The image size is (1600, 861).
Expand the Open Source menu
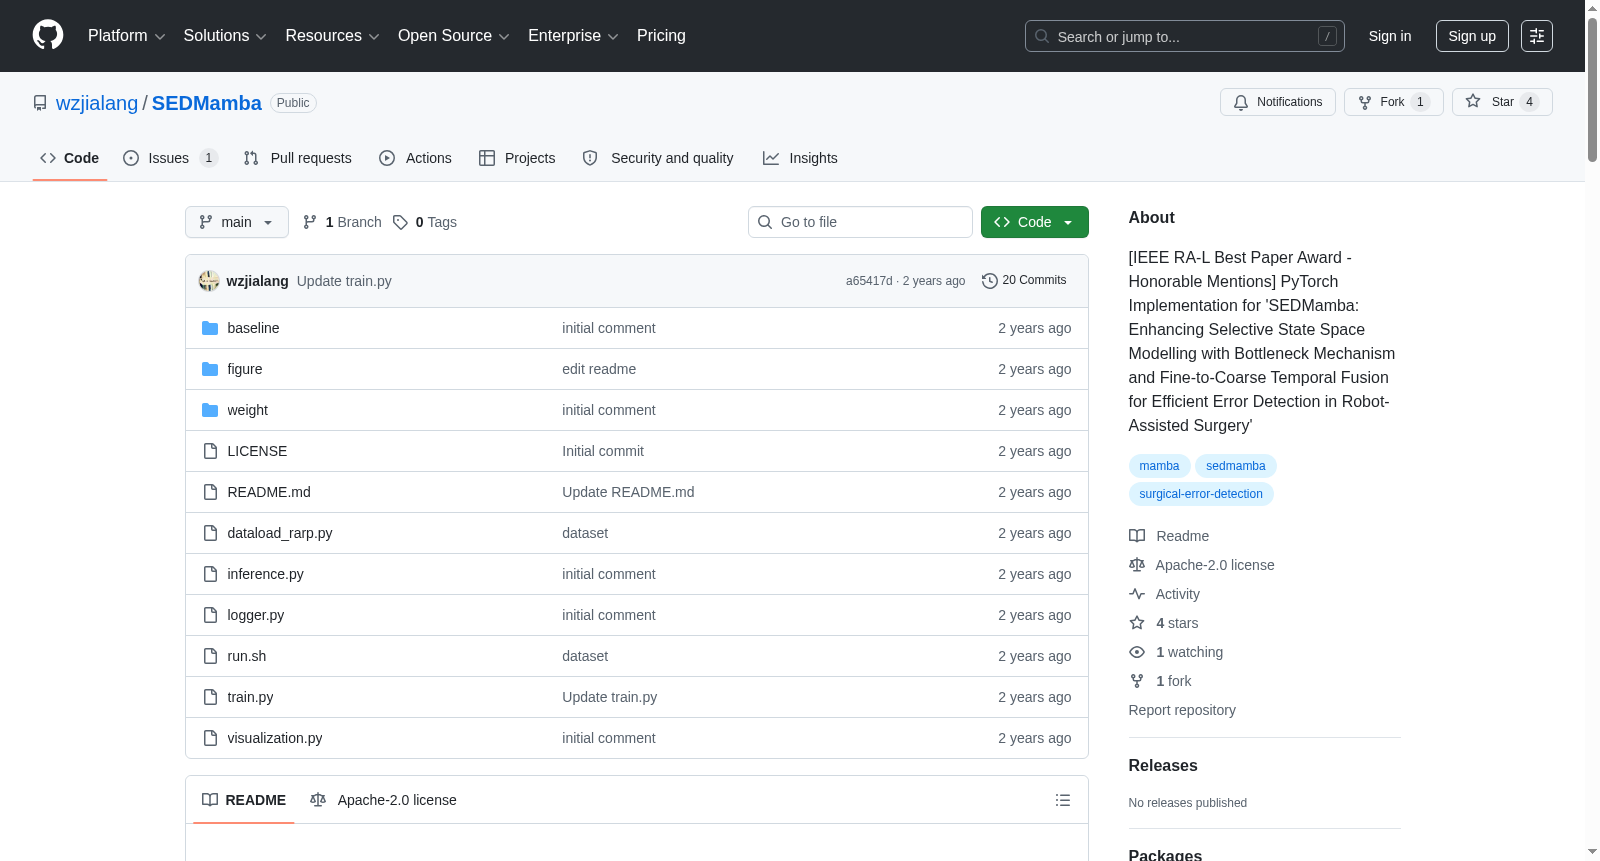[x=454, y=36]
